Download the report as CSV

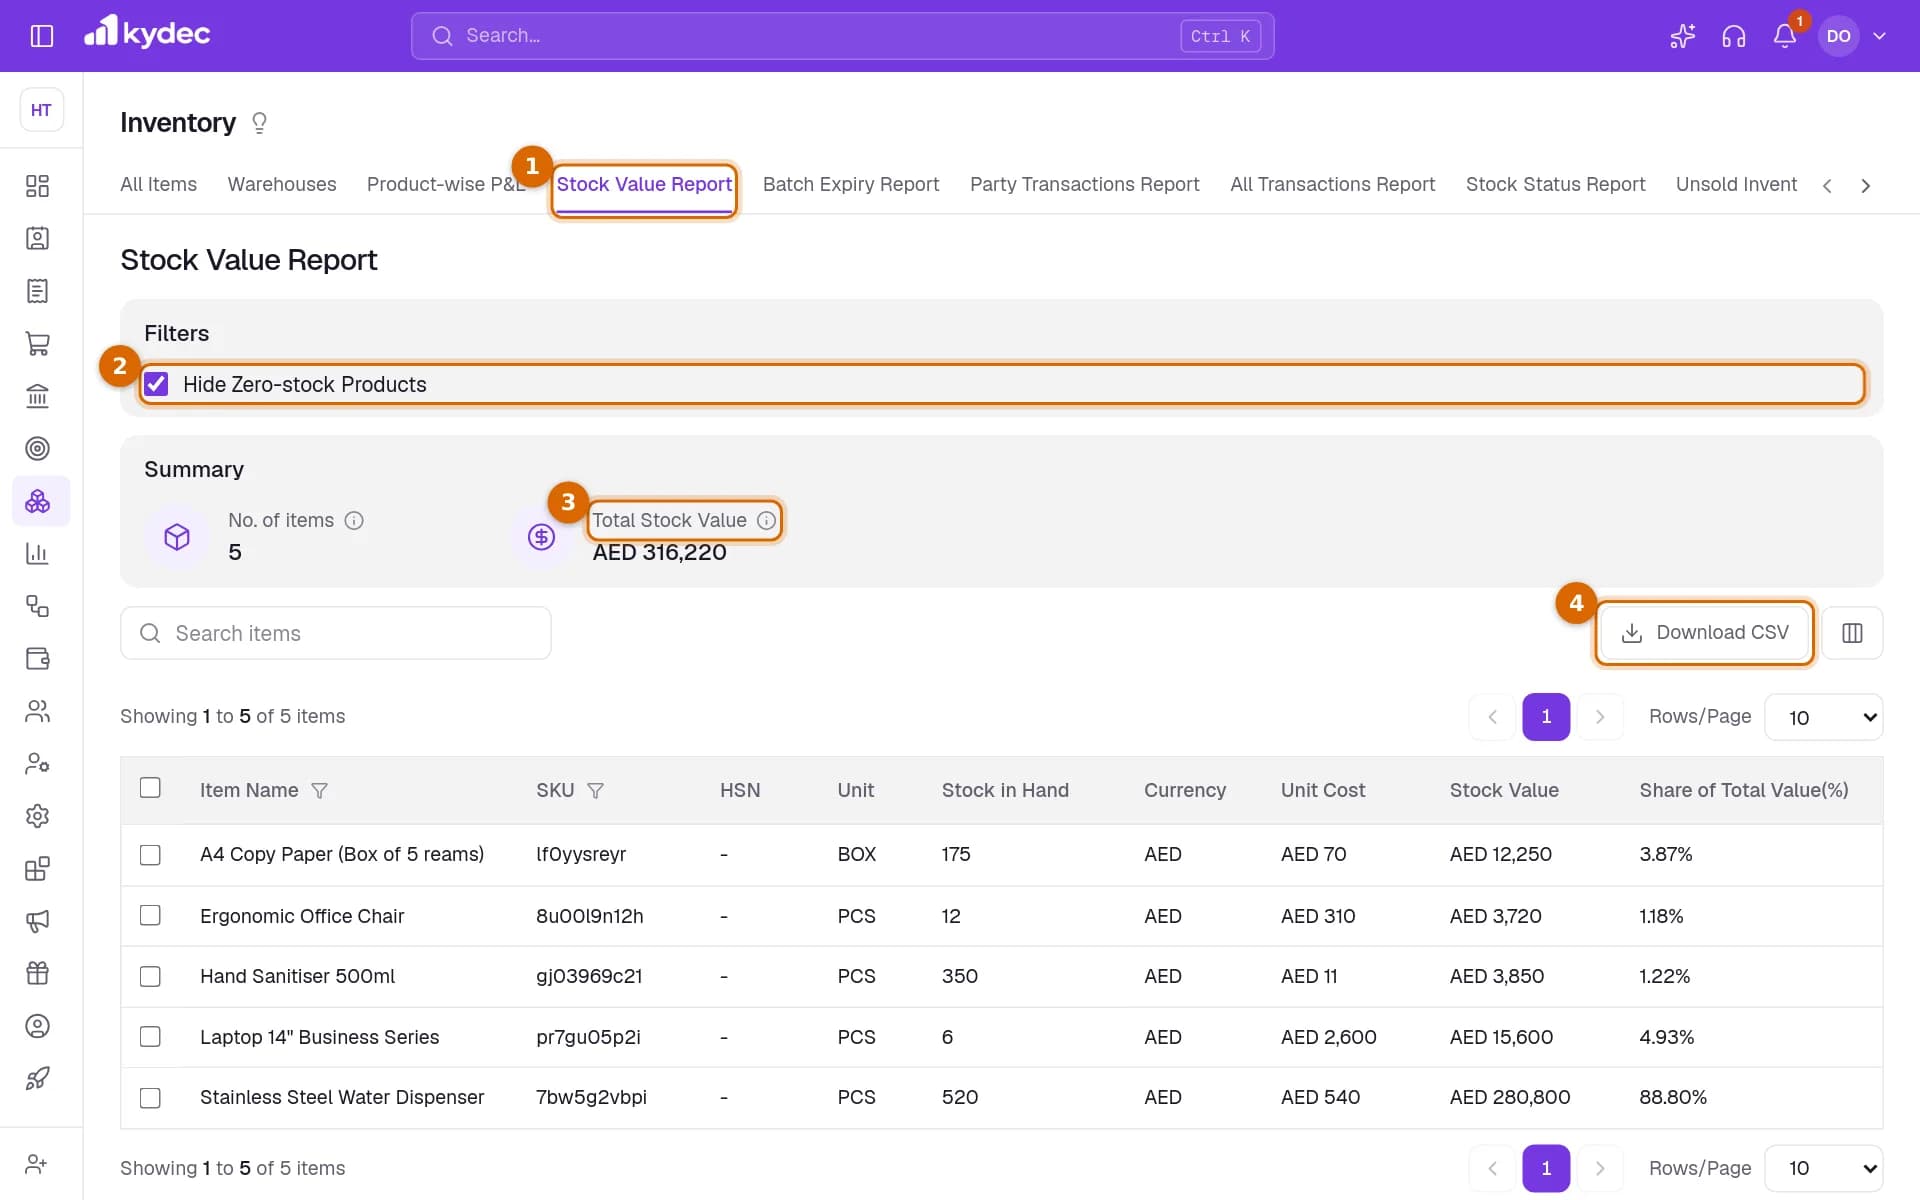(1704, 633)
